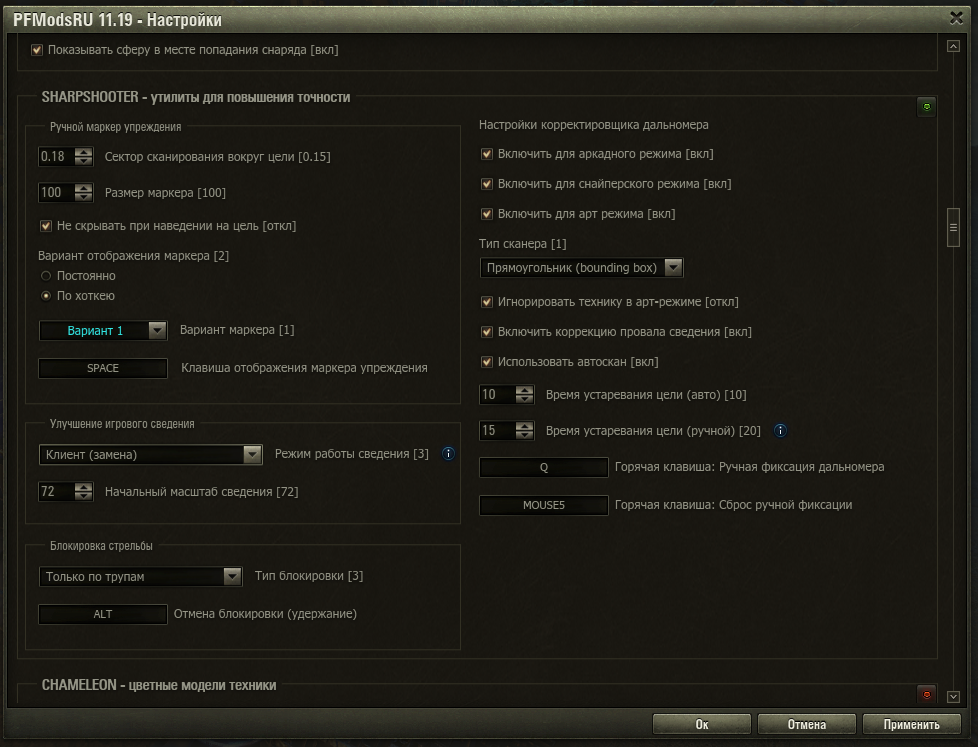Viewport: 978px width, 747px height.
Task: Decrease Начальный масштаб сведения stepper value
Action: 83,496
